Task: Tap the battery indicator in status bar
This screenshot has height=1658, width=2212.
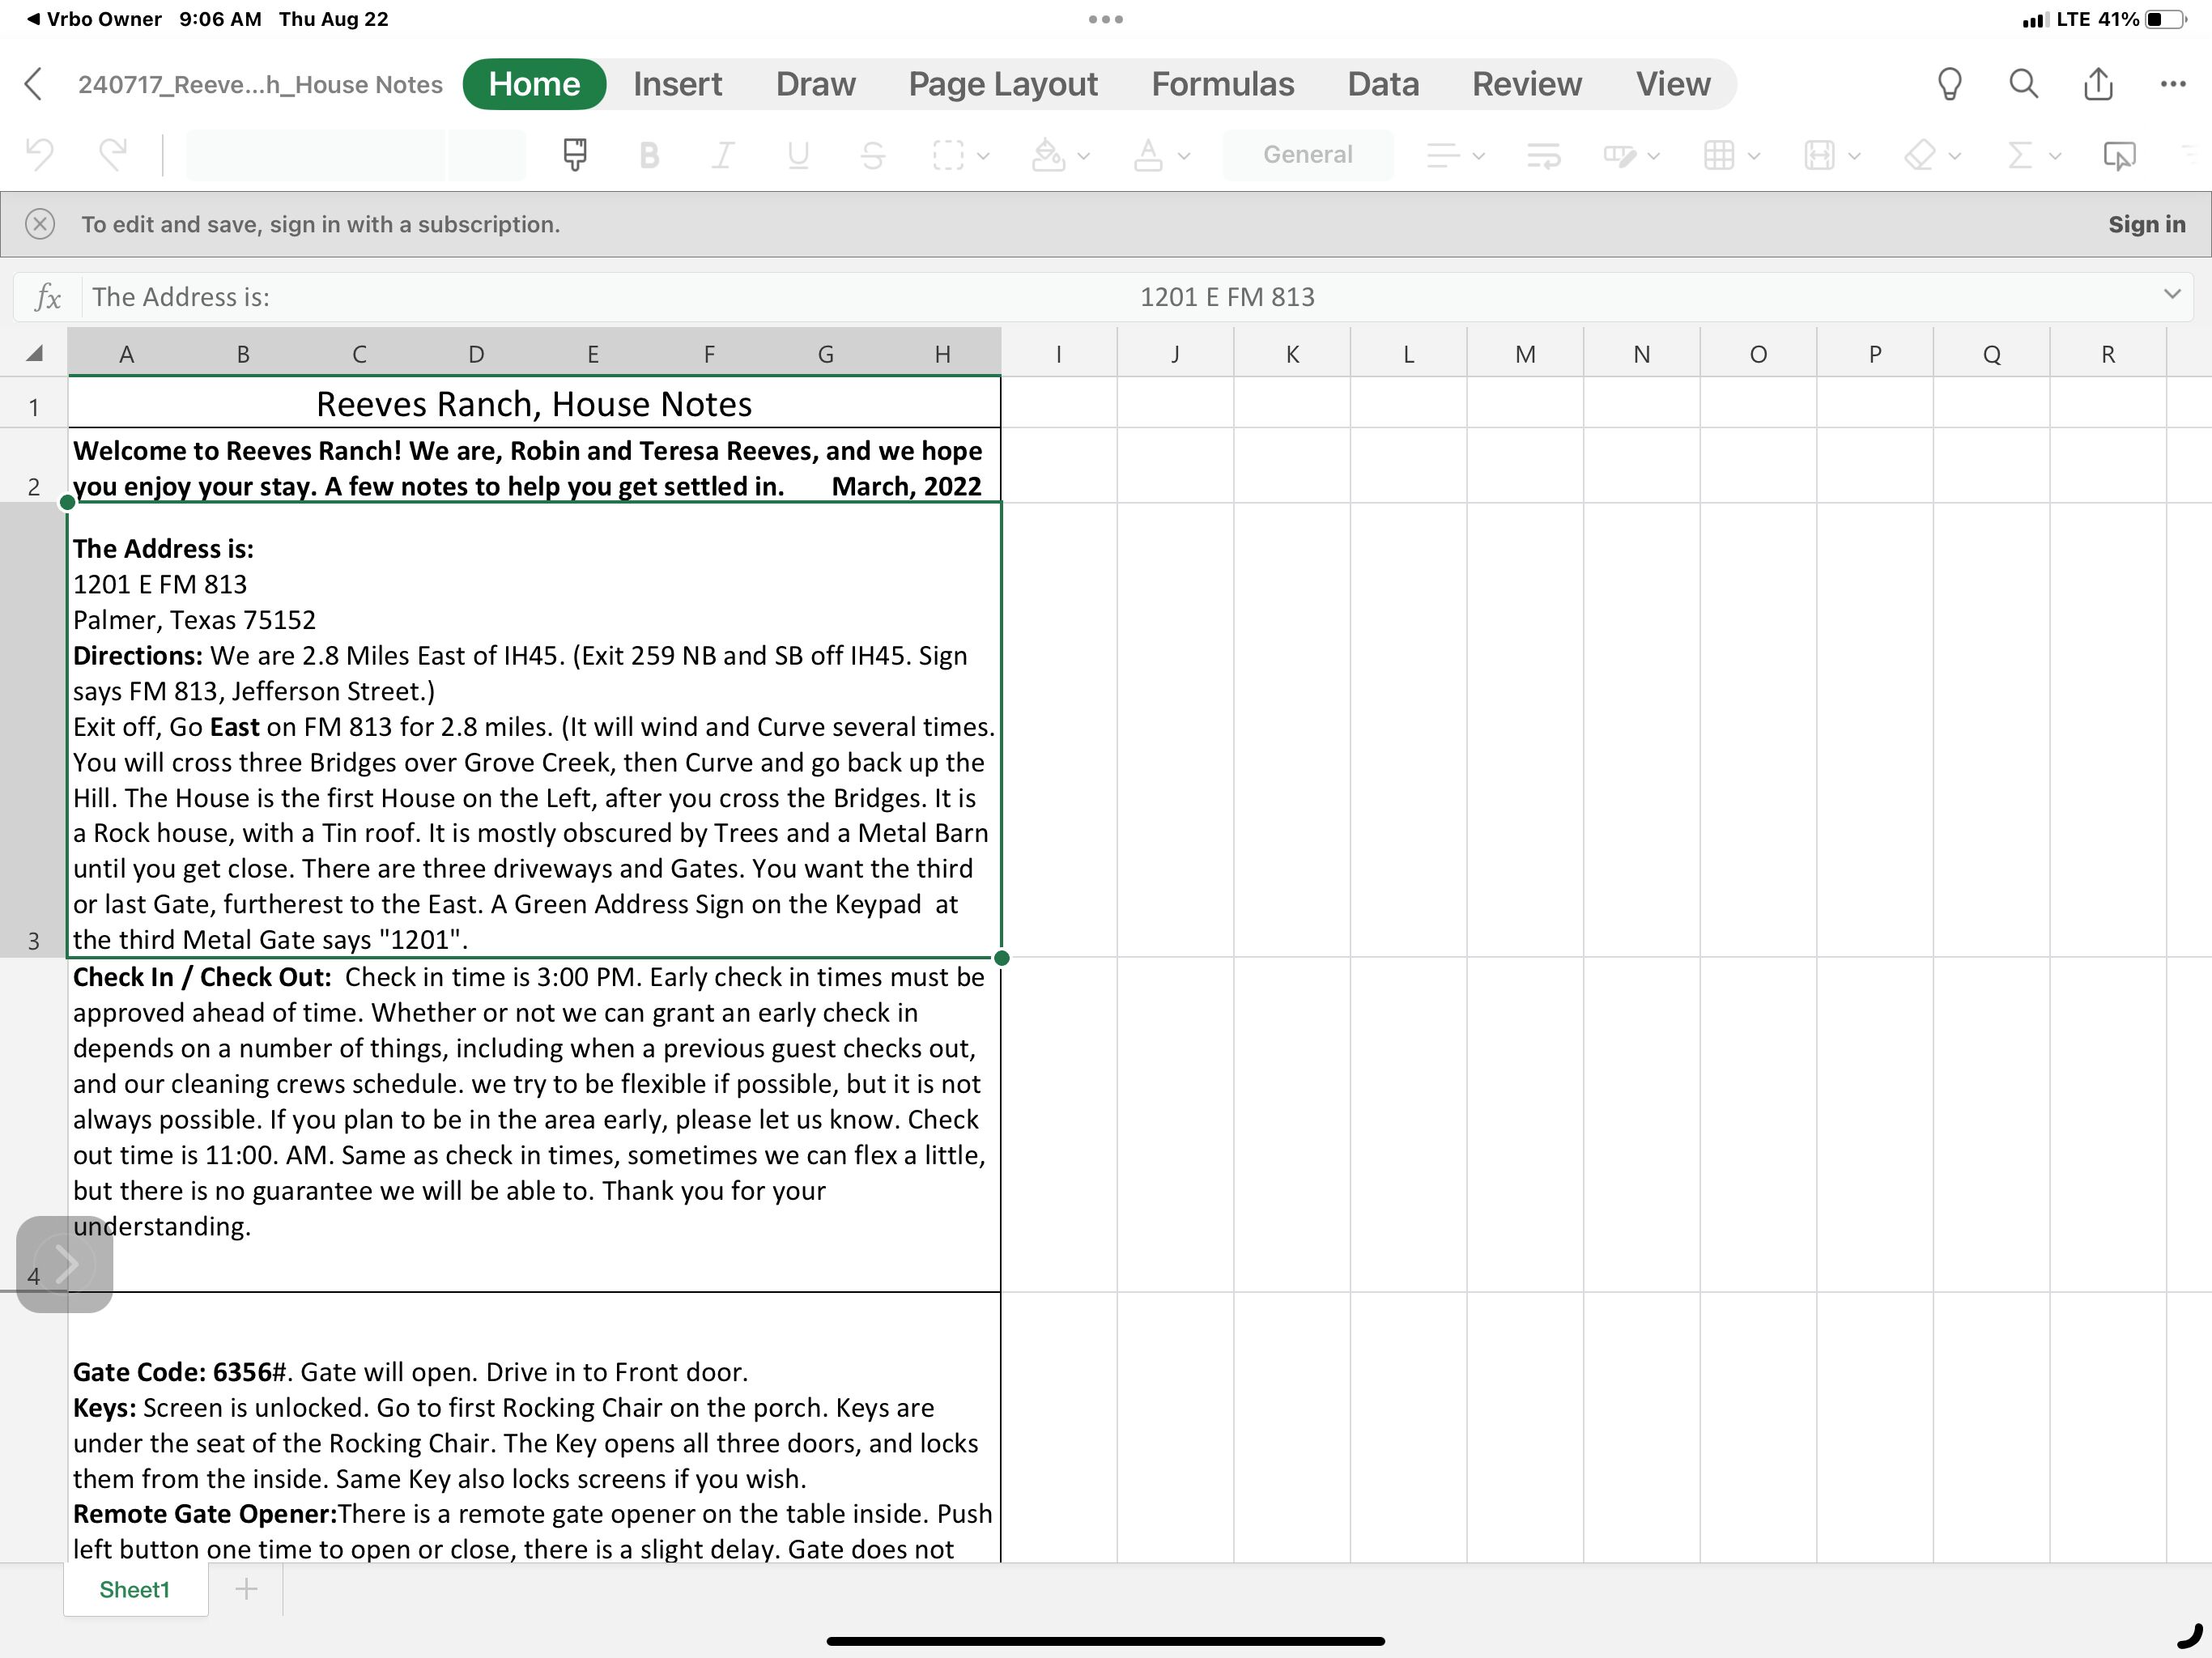Action: tap(2165, 19)
